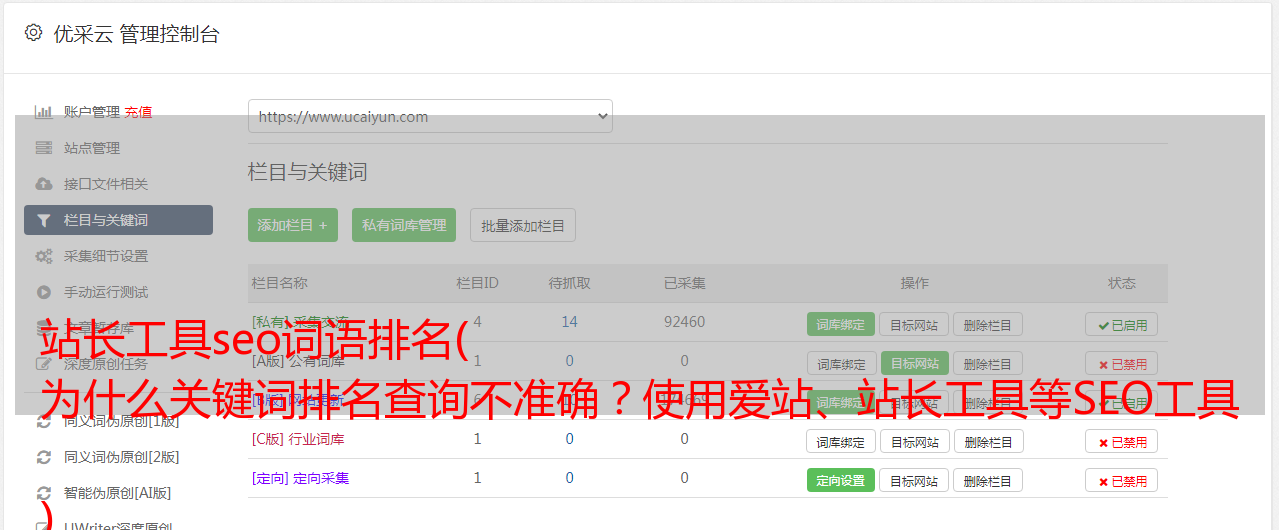Open 采集细节设置 in the sidebar
The width and height of the screenshot is (1279, 530).
coord(106,256)
